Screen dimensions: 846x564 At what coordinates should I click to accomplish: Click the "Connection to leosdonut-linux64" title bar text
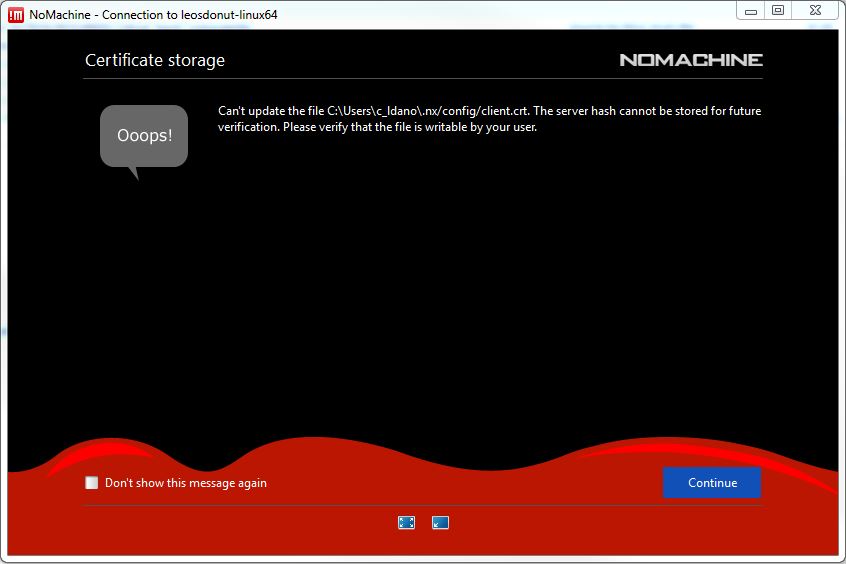189,15
